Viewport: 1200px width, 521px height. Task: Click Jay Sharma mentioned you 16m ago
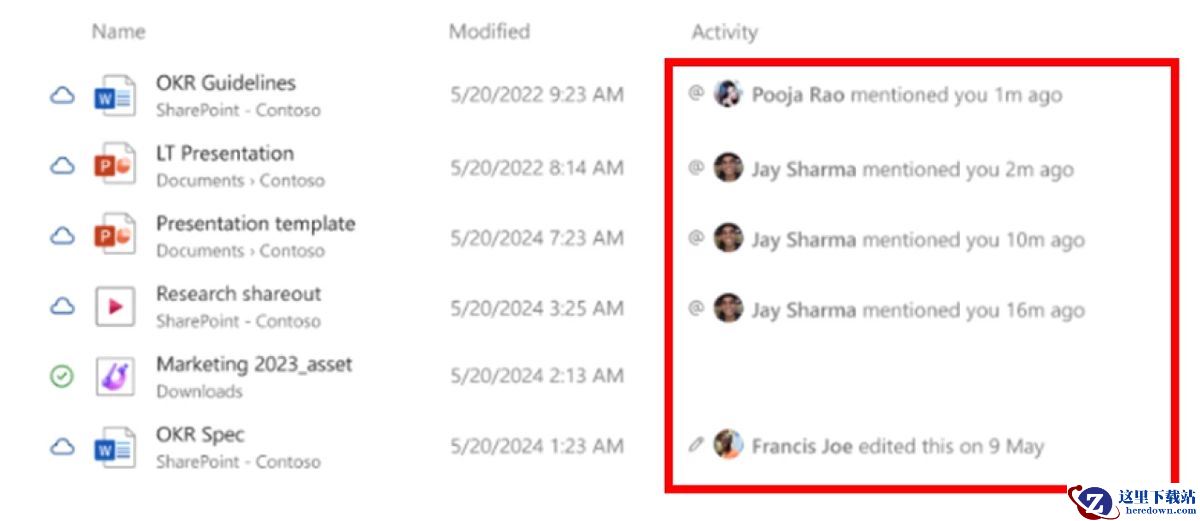coord(917,310)
